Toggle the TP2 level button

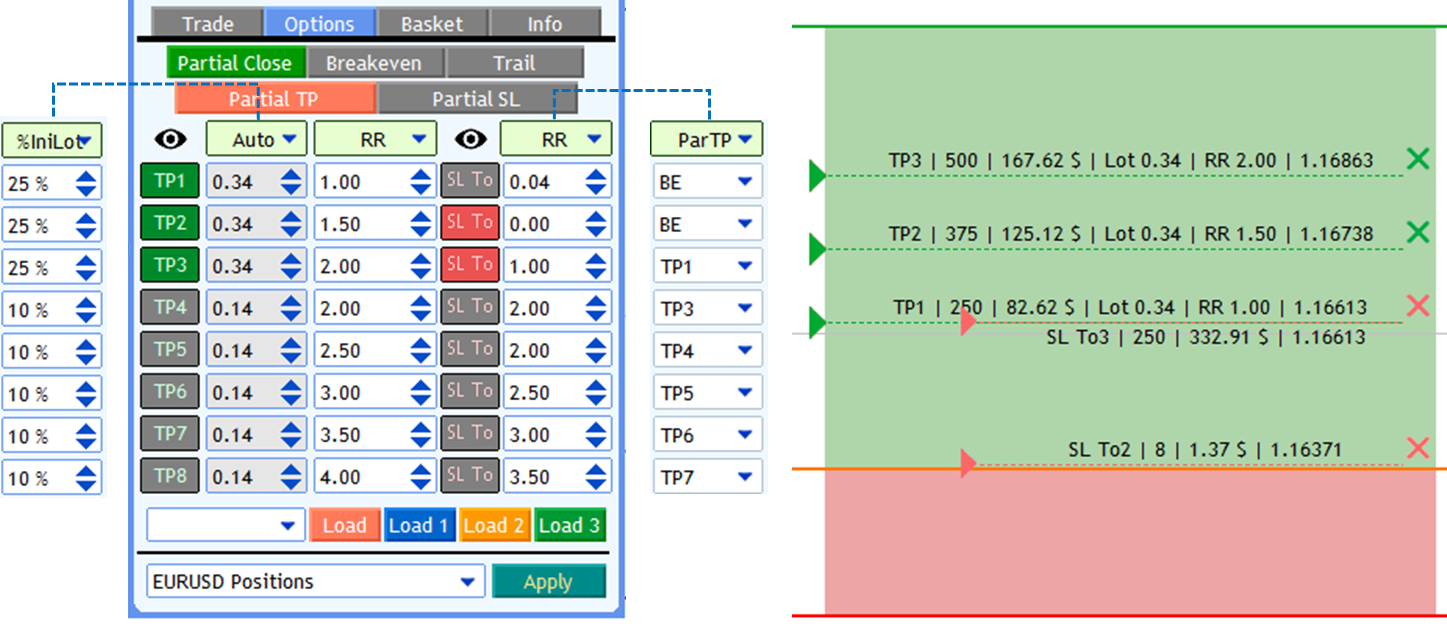[170, 223]
